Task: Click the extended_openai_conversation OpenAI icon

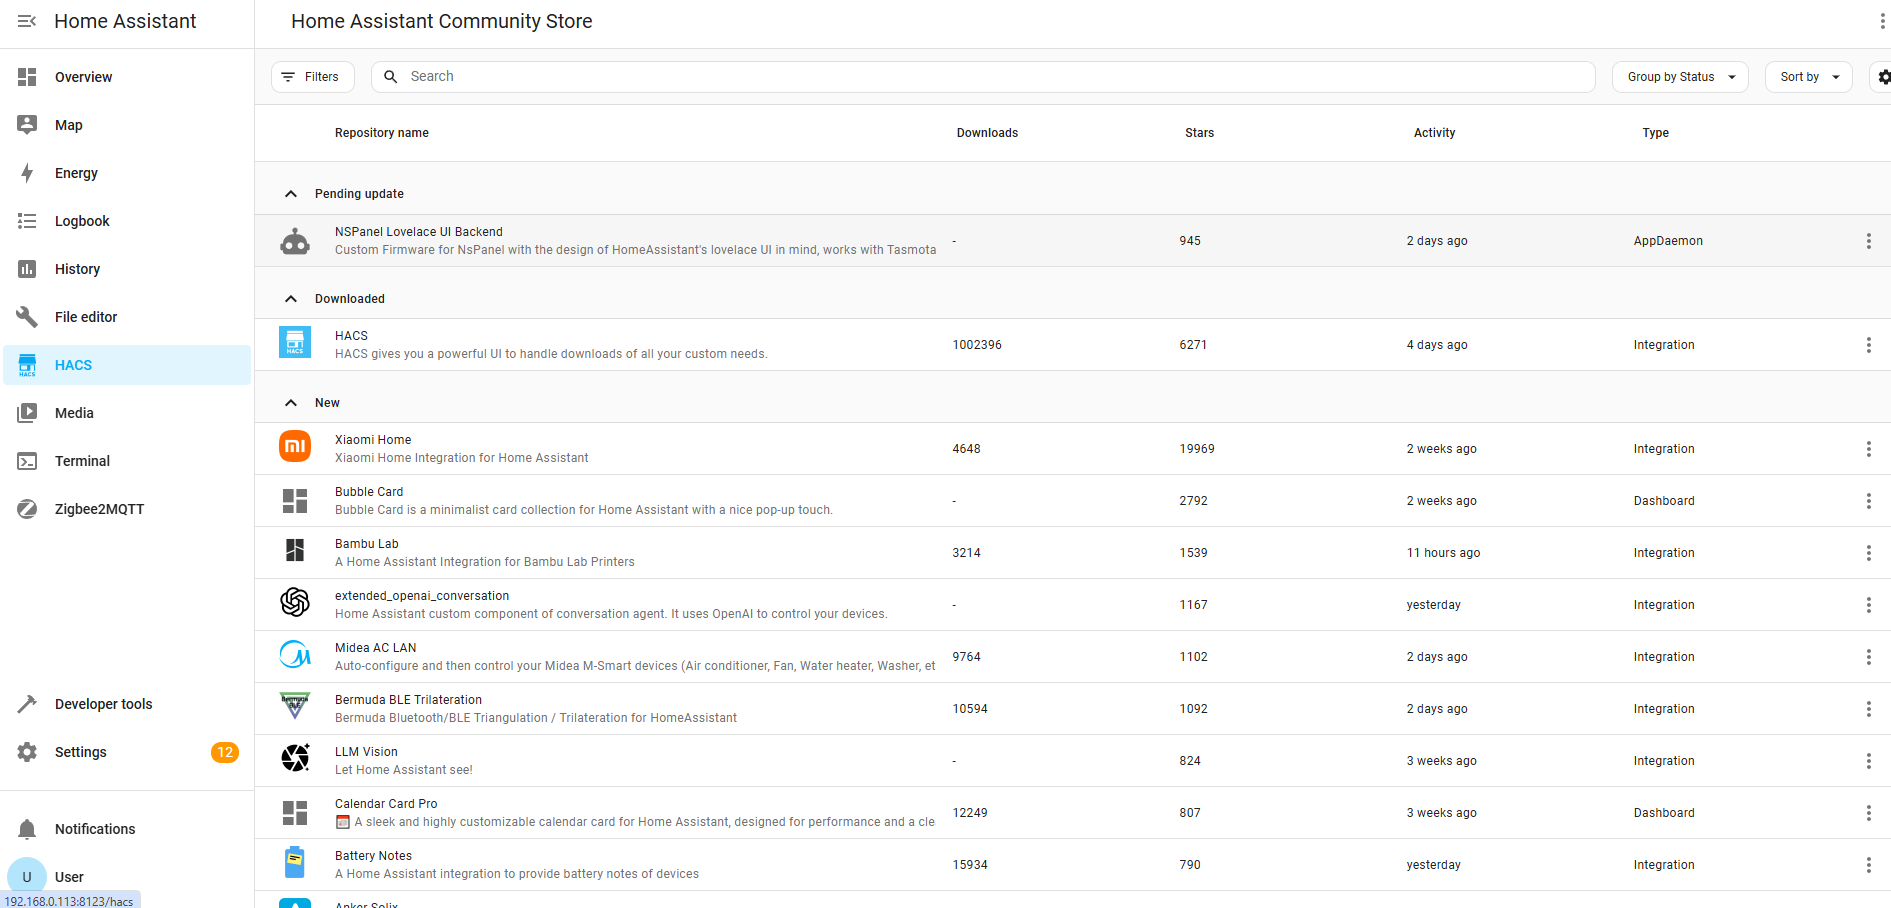Action: click(x=295, y=602)
